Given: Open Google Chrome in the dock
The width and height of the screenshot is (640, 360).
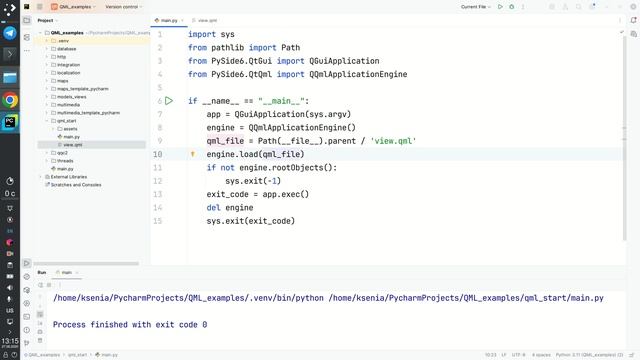Looking at the screenshot, I should point(10,100).
